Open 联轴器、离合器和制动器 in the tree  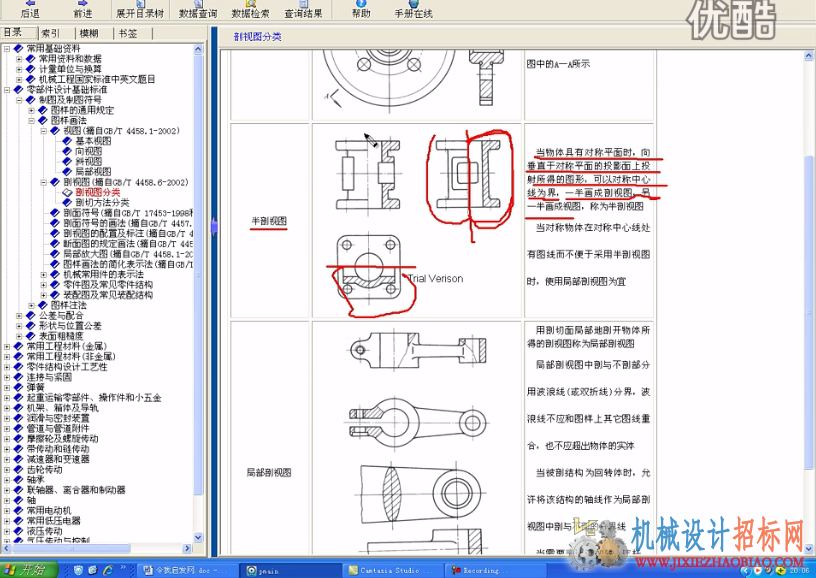point(76,490)
